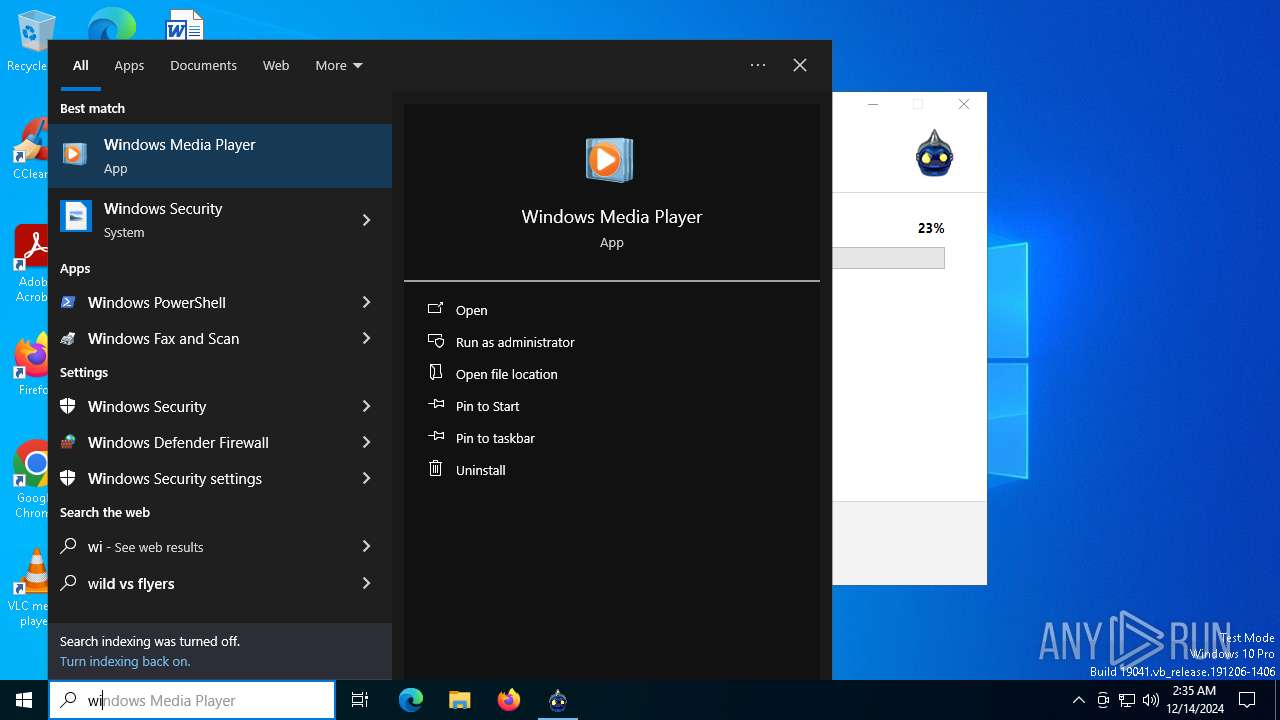
Task: Expand Windows Defender Firewall arrow
Action: pos(366,442)
